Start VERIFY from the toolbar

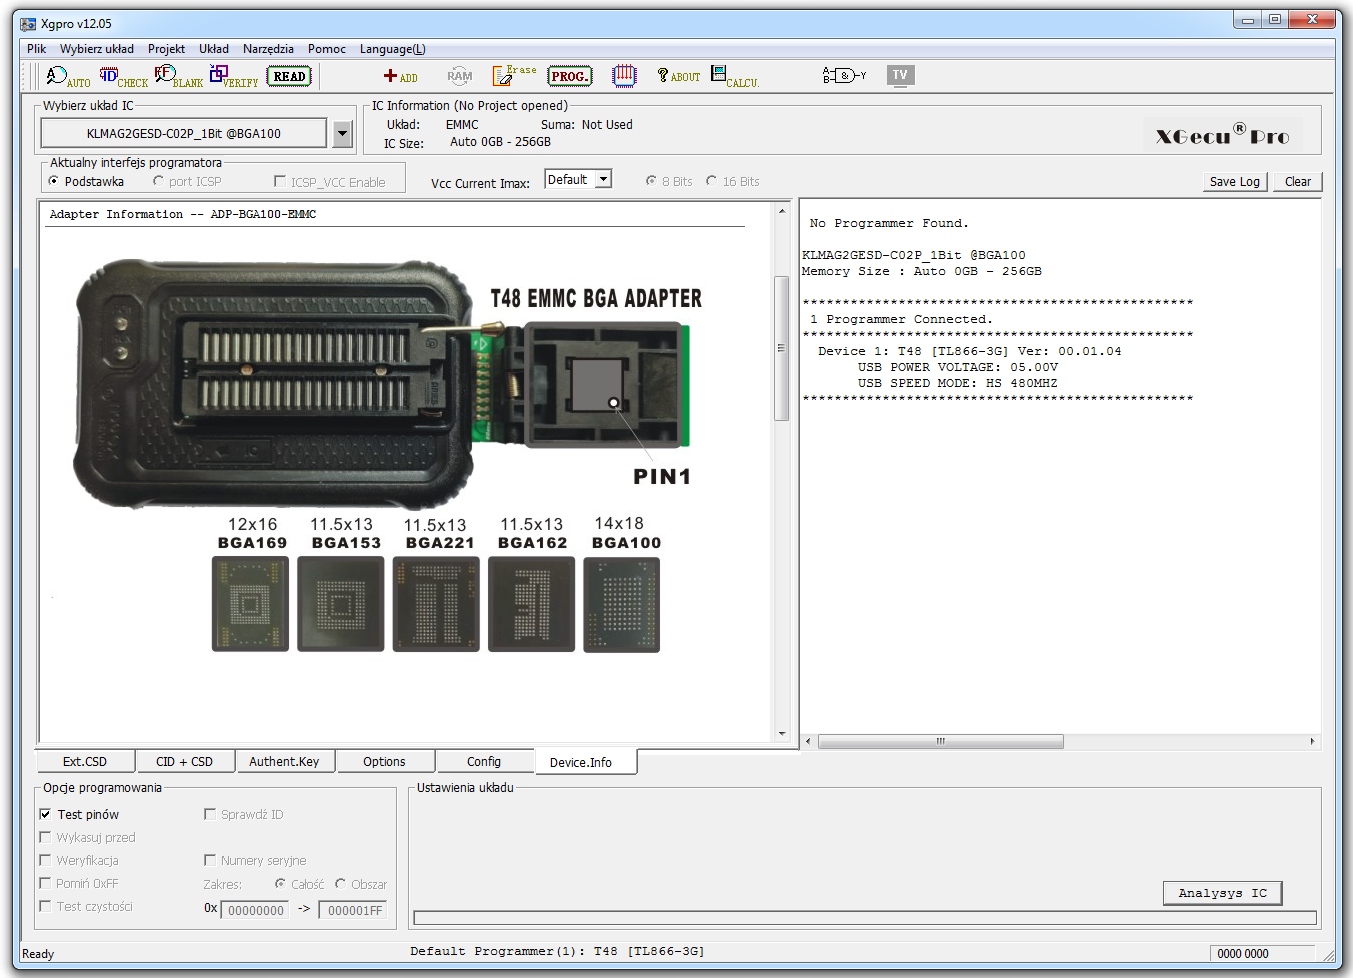(234, 76)
